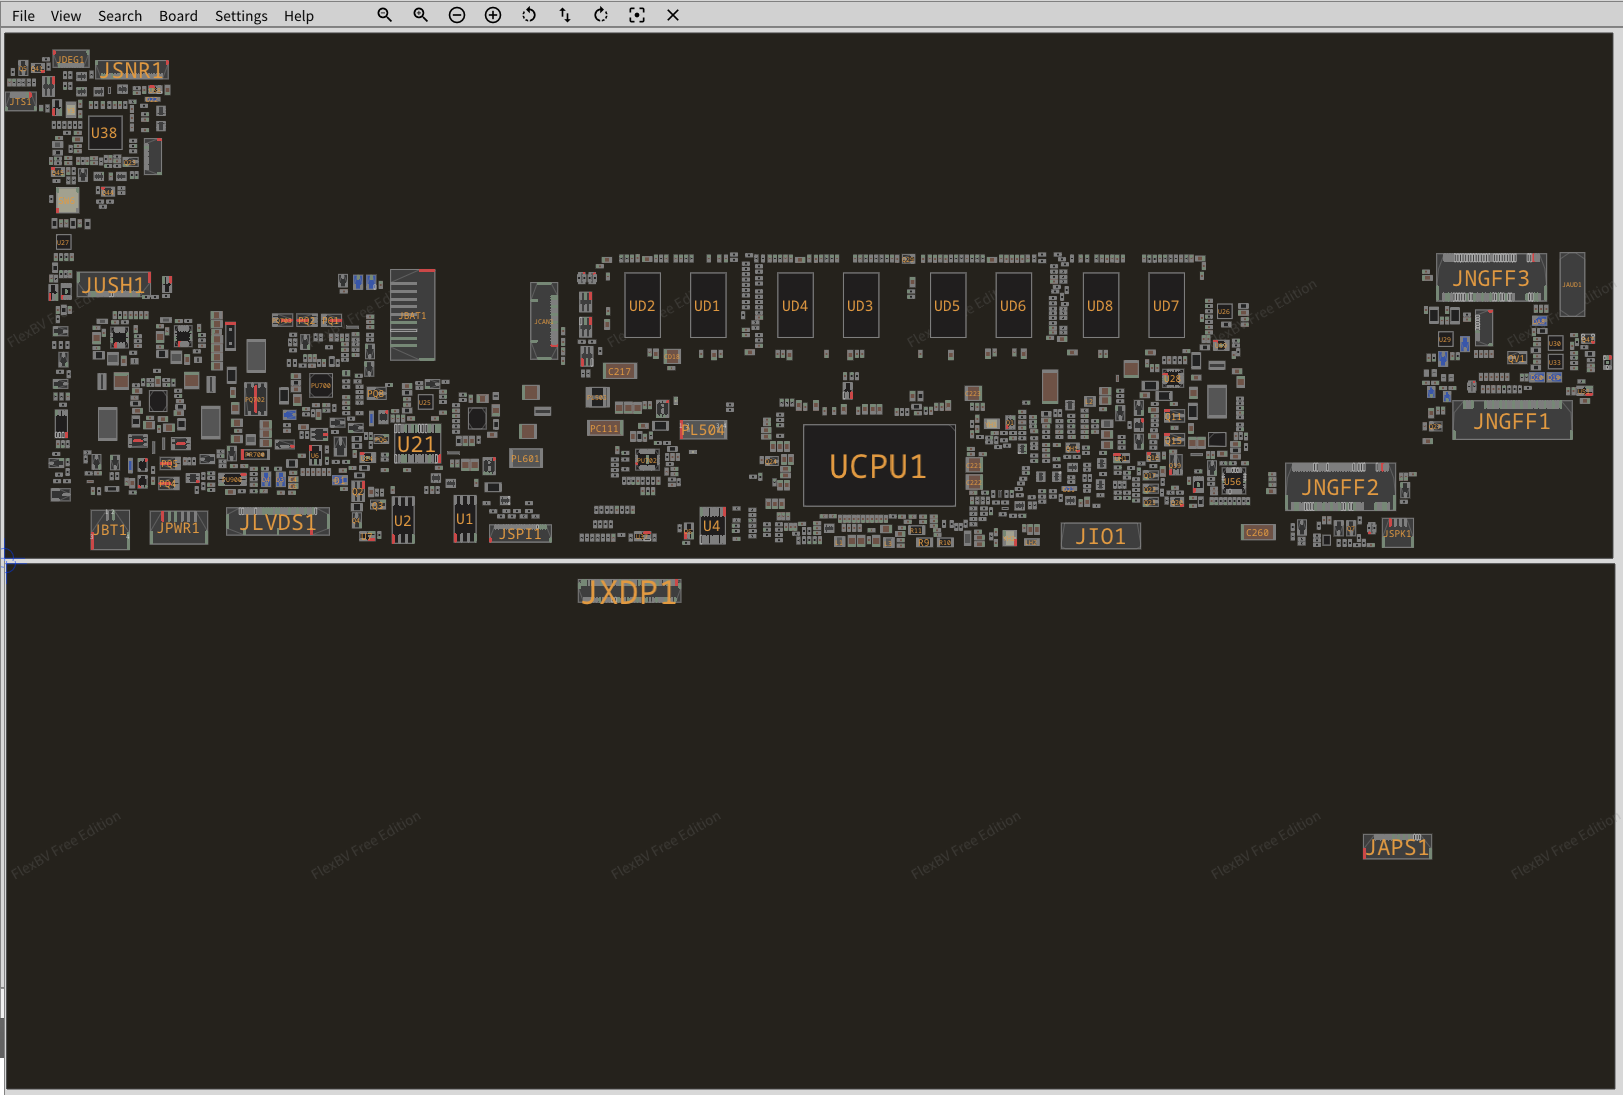Image resolution: width=1623 pixels, height=1095 pixels.
Task: Open the Settings menu
Action: pyautogui.click(x=241, y=16)
